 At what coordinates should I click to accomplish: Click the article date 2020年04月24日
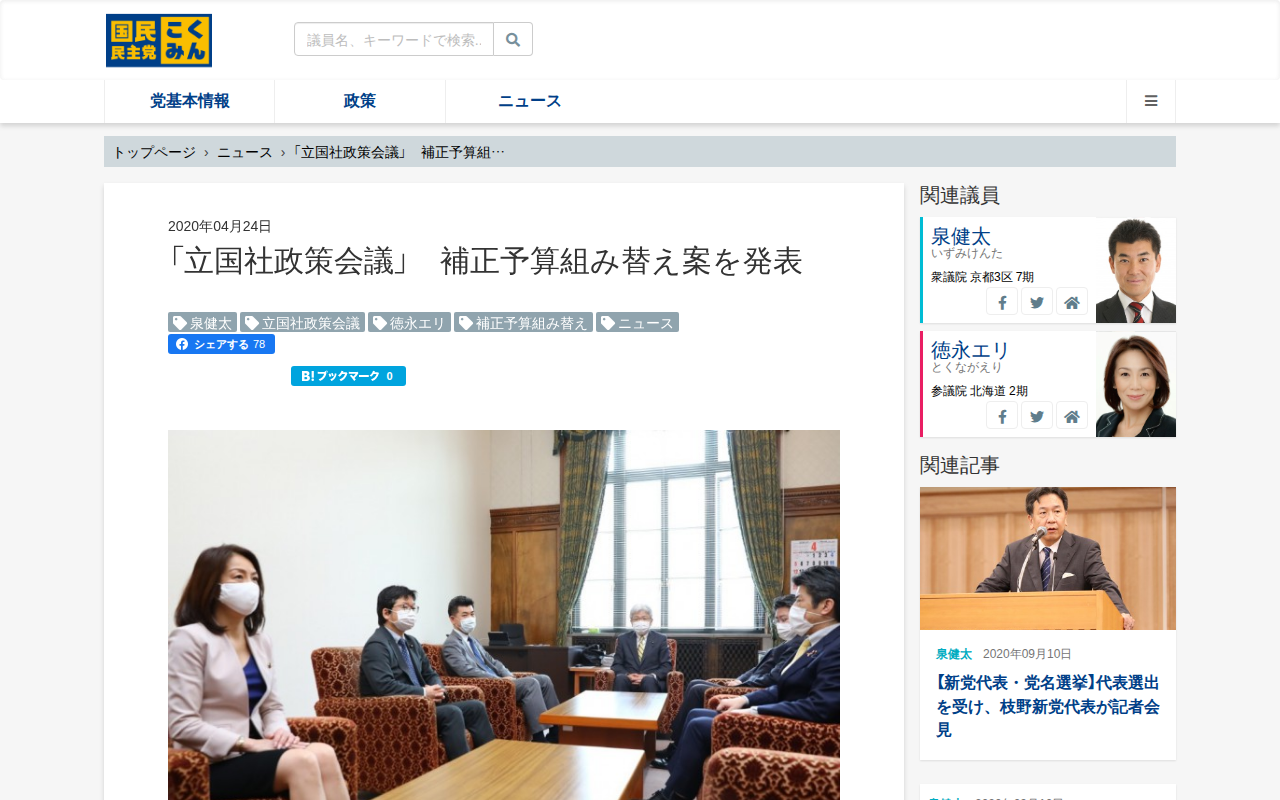pos(220,226)
